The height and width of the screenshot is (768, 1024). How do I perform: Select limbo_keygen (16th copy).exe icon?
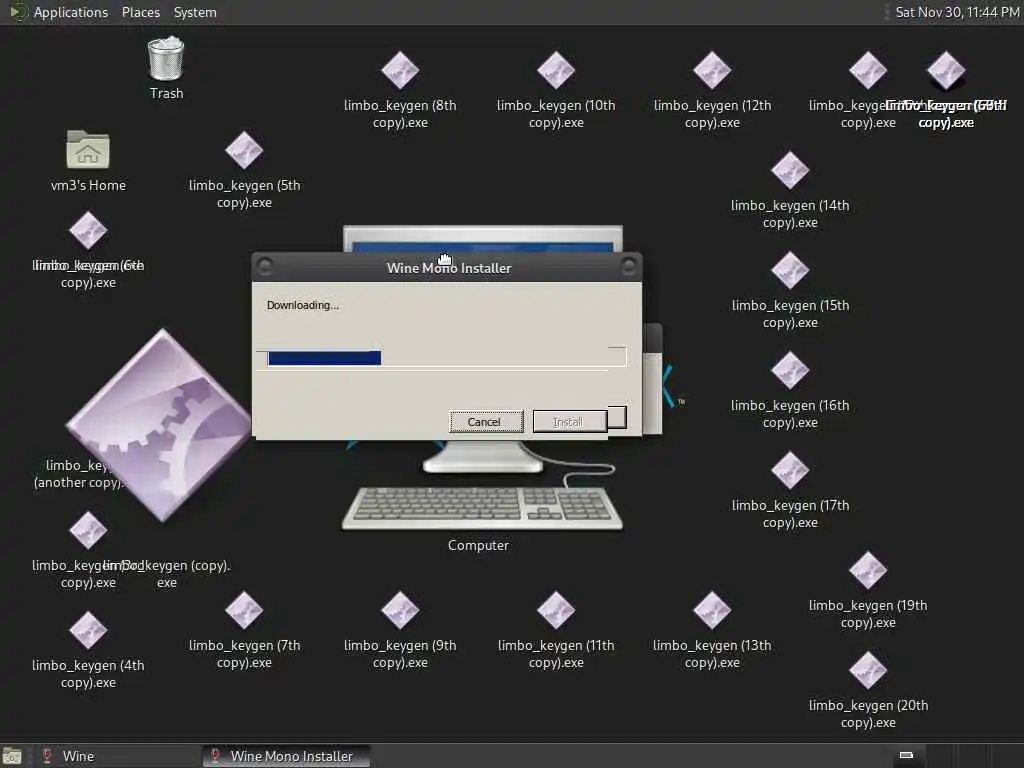790,370
